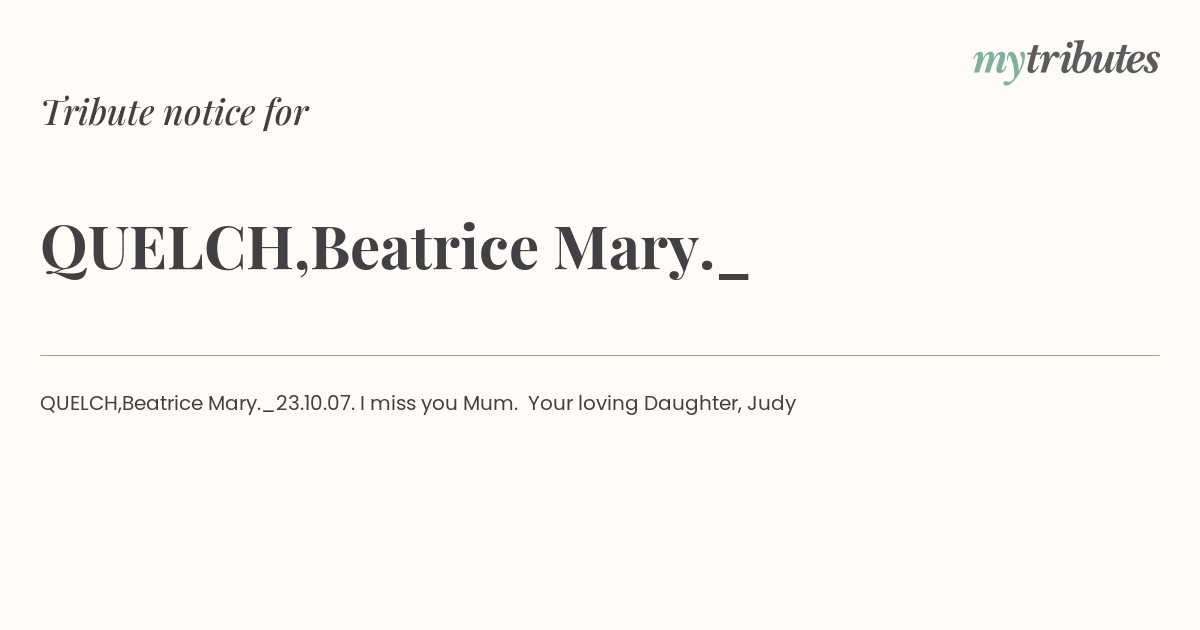Click the date 23.10.07 in the message
The height and width of the screenshot is (630, 1200).
click(x=313, y=403)
